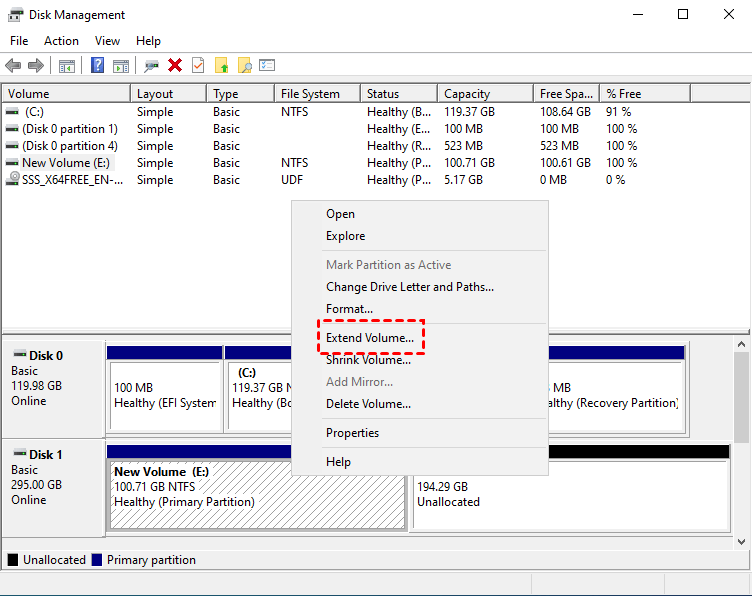Click the drive icon of (C:) row
Viewport: 752px width, 596px height.
point(12,112)
